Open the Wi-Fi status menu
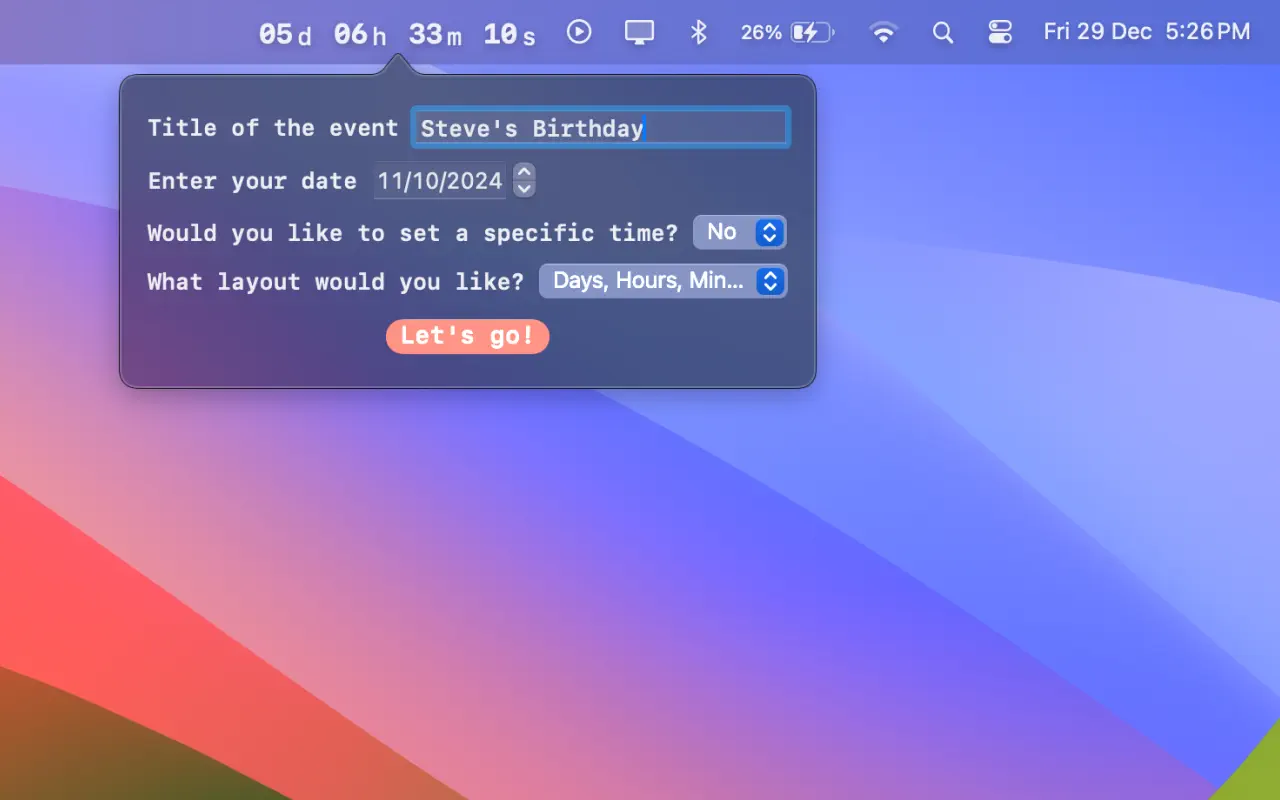1280x800 pixels. [882, 33]
